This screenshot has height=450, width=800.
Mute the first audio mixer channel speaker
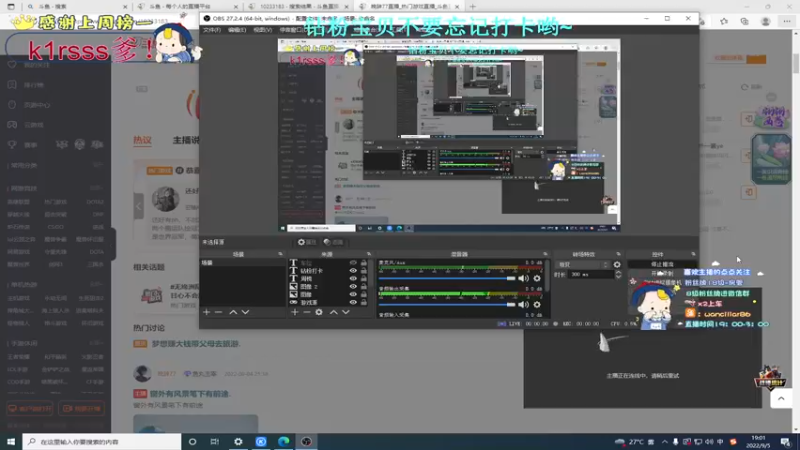523,279
